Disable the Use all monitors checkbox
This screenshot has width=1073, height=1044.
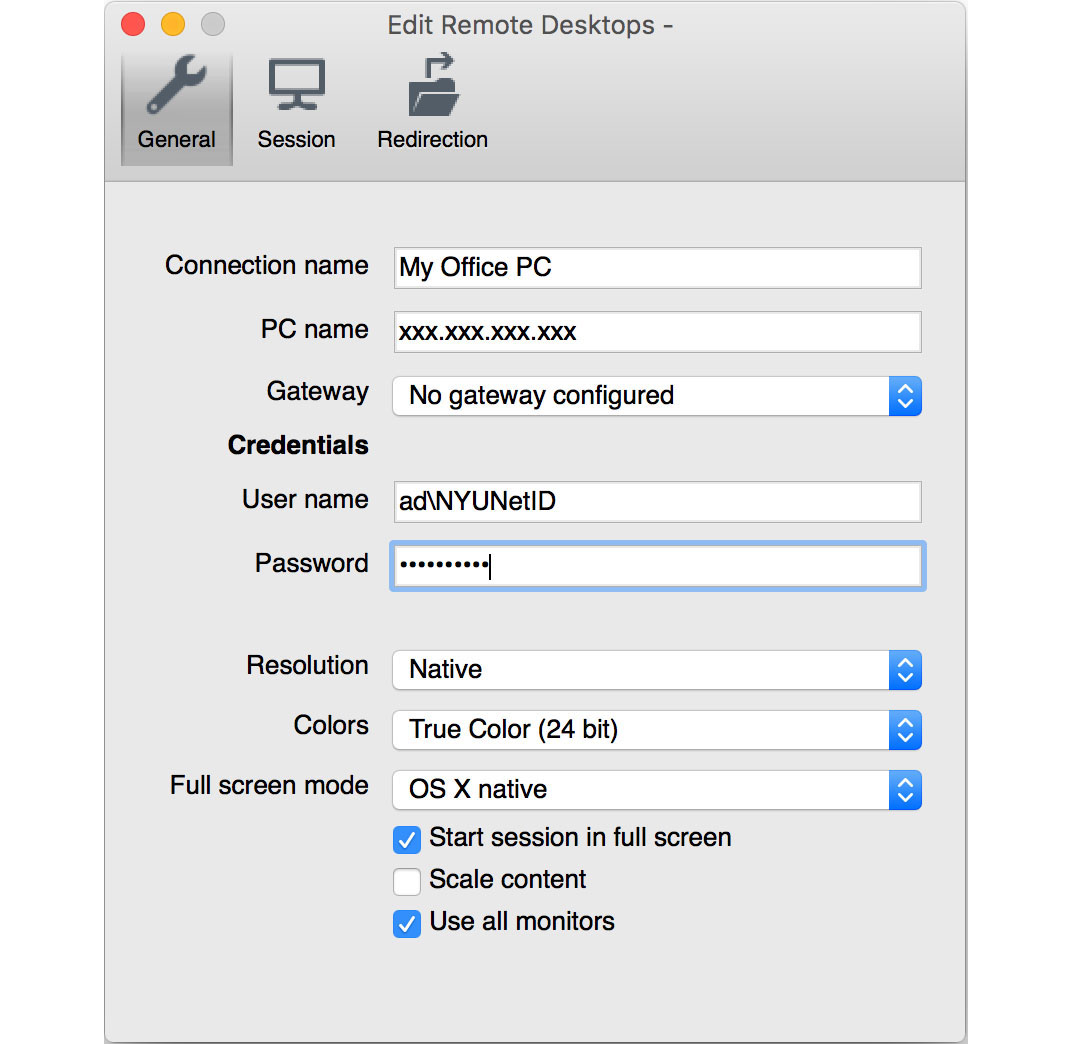tap(407, 923)
